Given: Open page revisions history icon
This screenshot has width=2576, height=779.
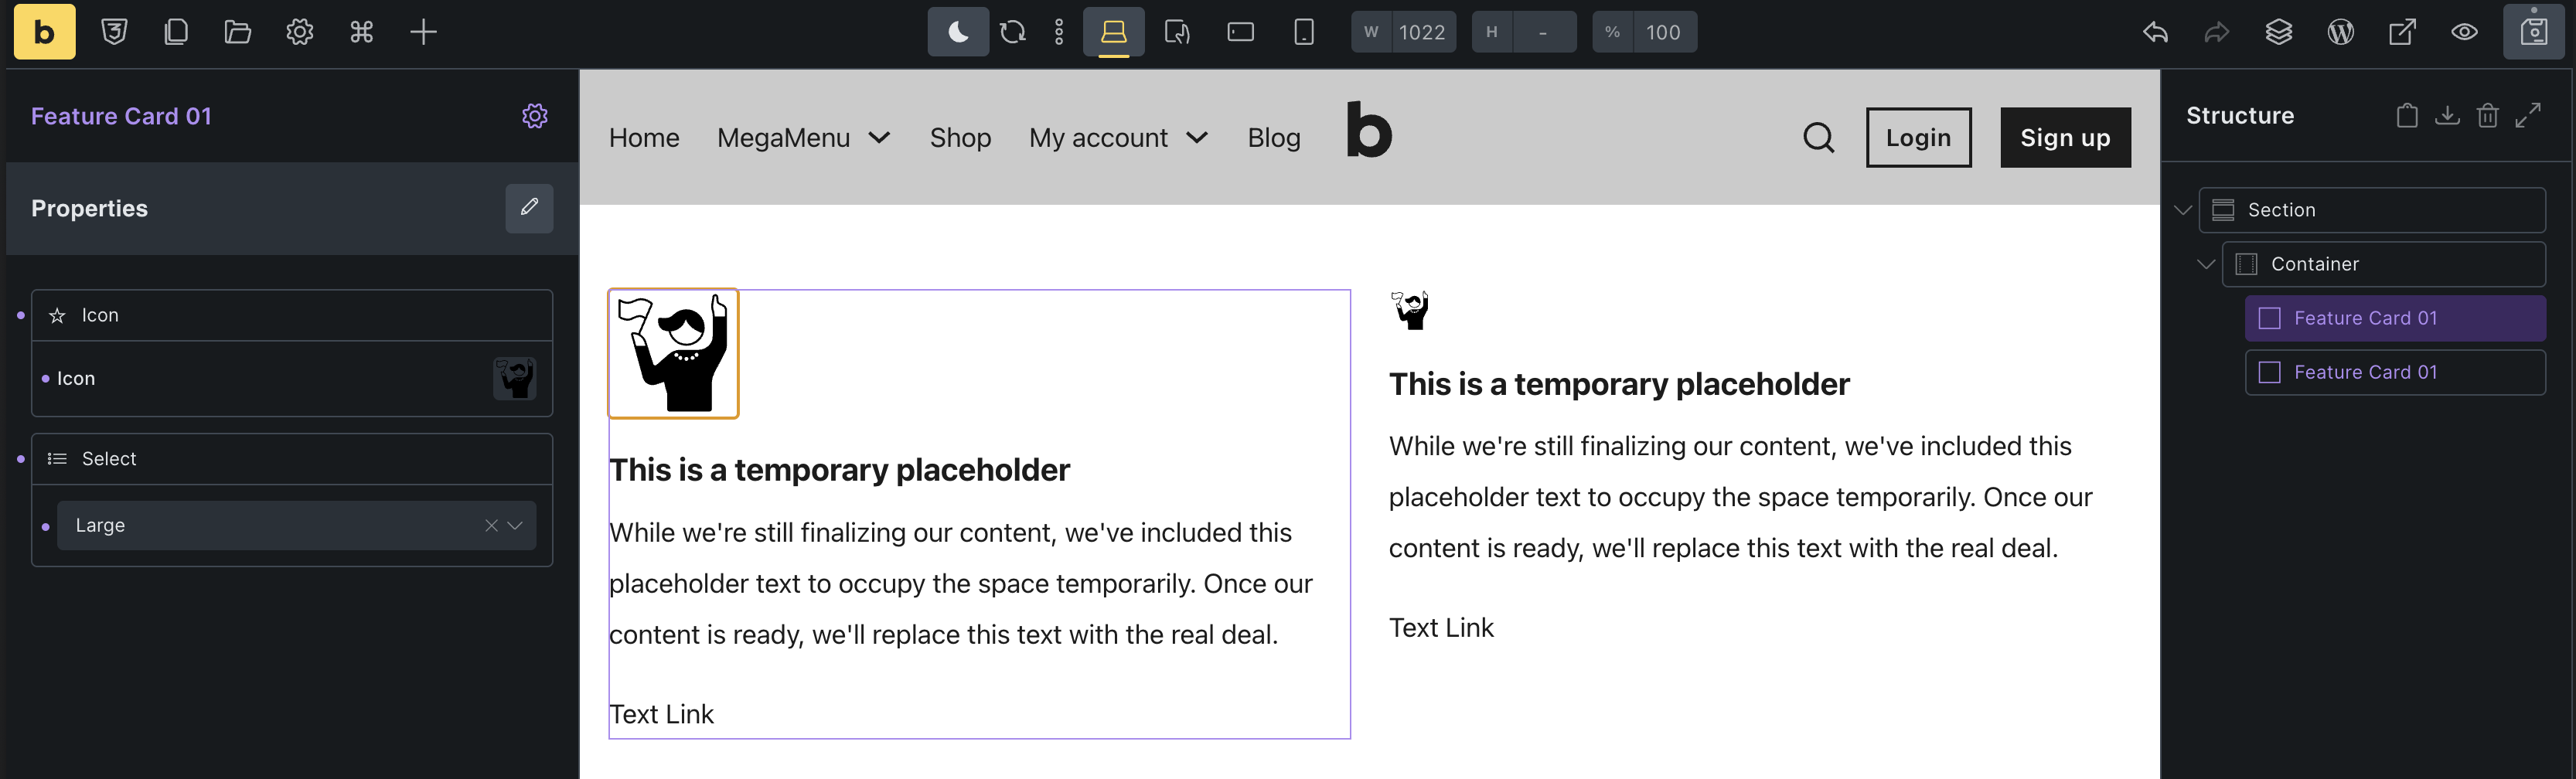Looking at the screenshot, I should point(1013,31).
